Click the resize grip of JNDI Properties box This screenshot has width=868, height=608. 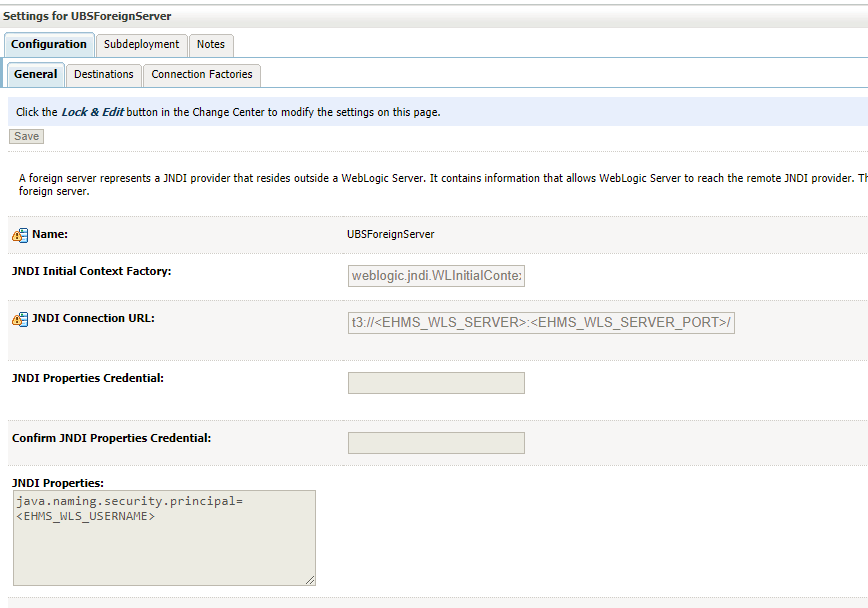310,580
